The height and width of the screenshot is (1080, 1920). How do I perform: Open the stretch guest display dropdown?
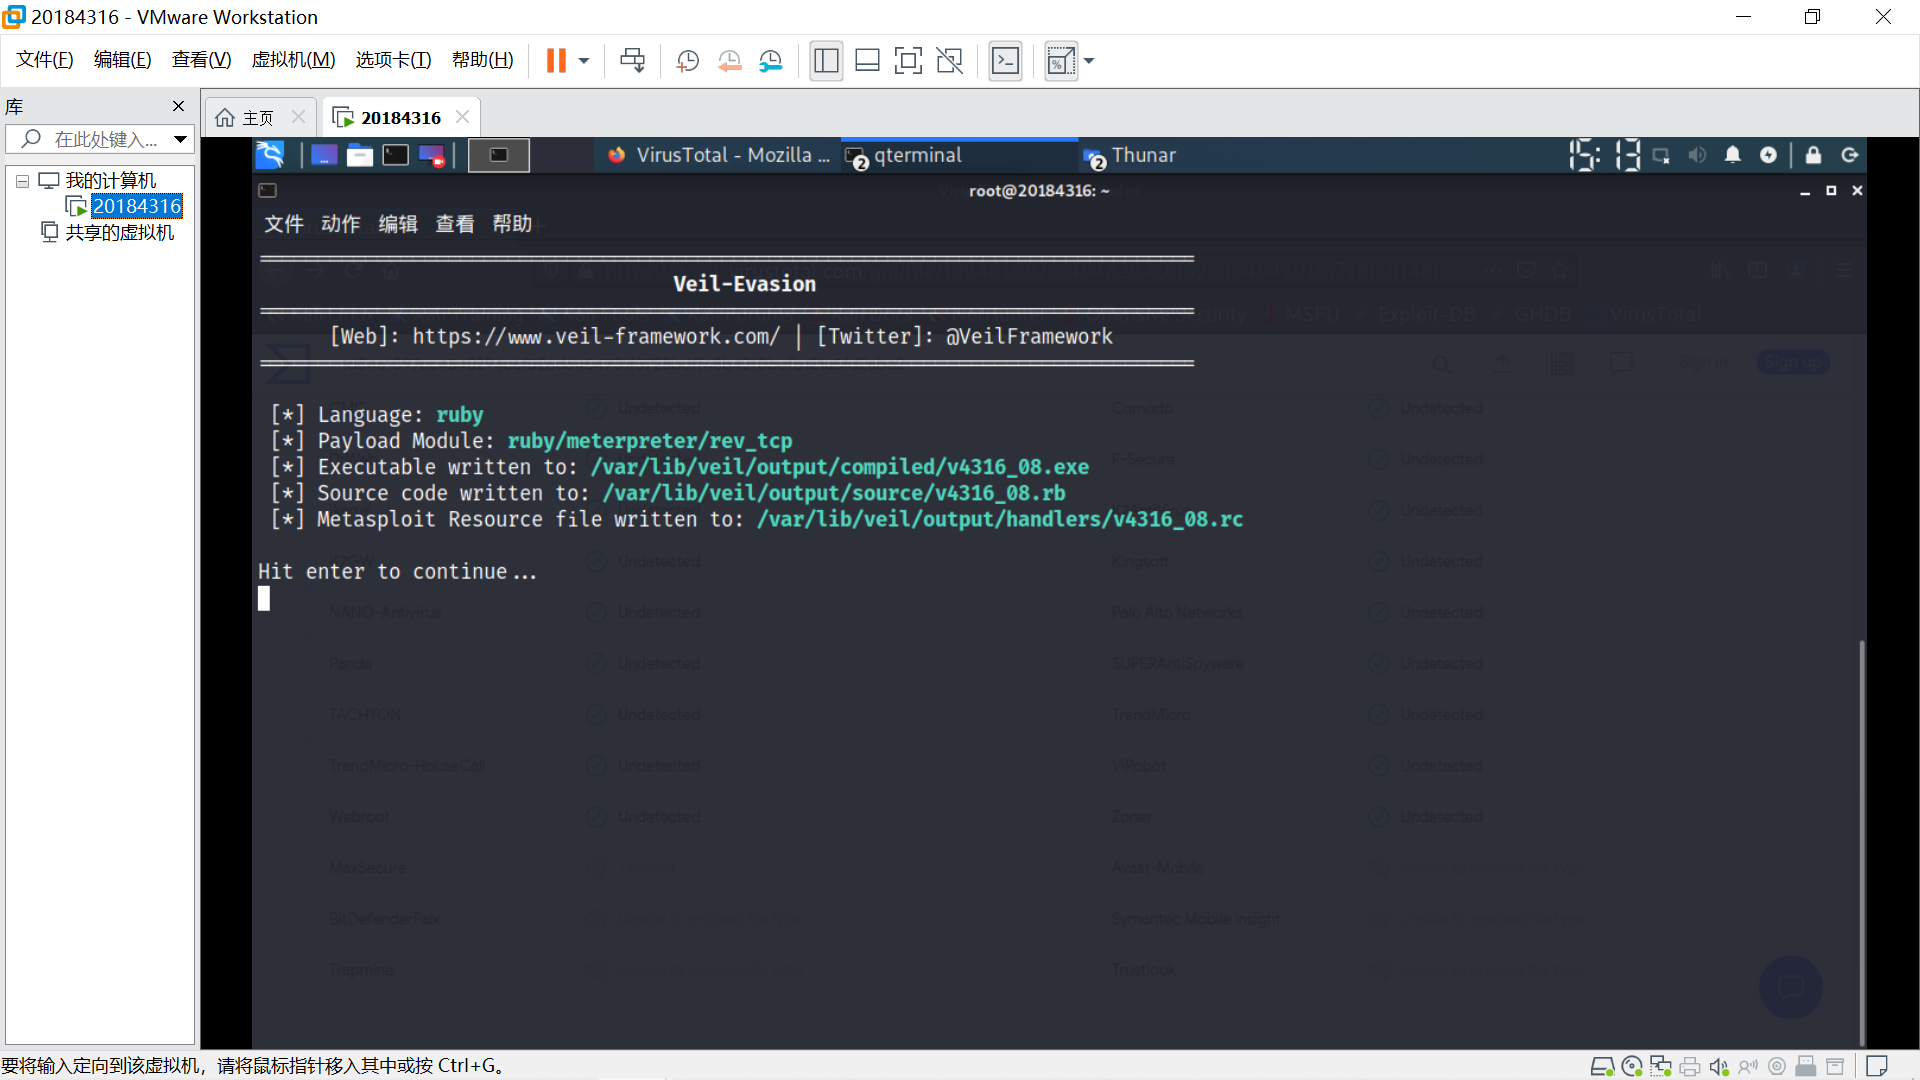tap(1089, 61)
